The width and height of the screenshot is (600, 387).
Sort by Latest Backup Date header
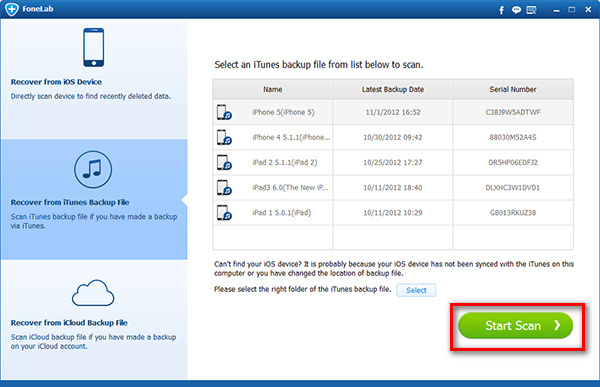[393, 89]
